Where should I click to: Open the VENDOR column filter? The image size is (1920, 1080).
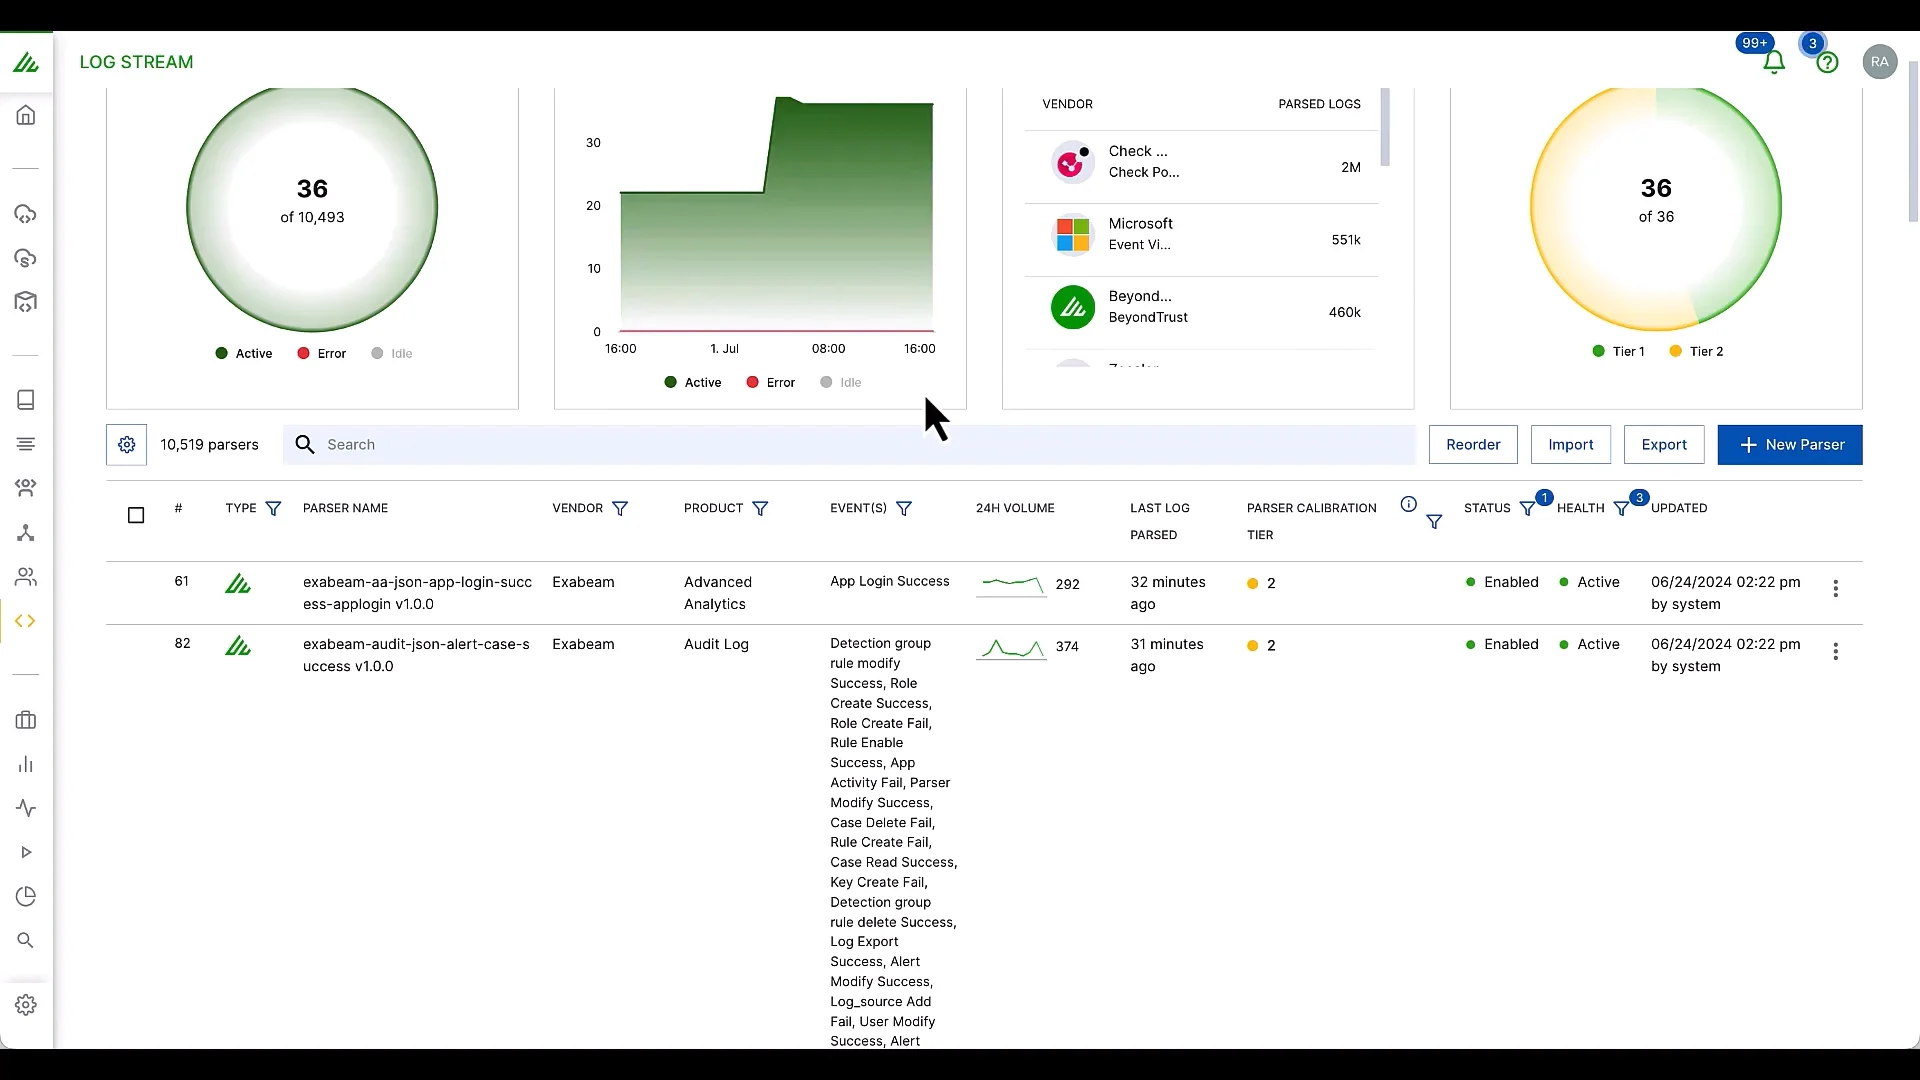620,509
